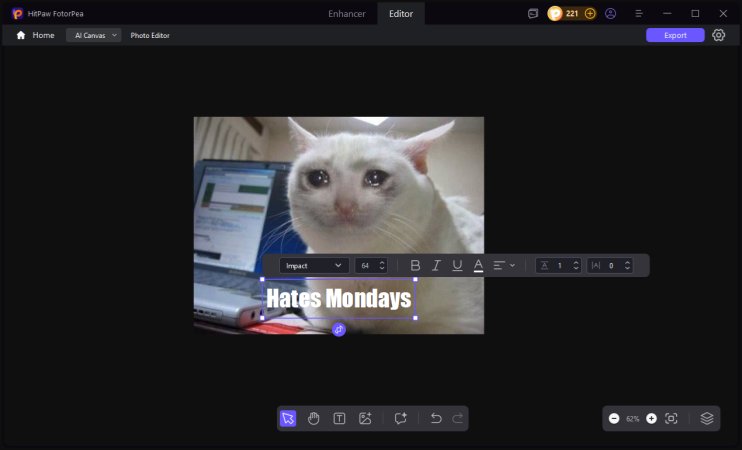Add more coins with plus icon
This screenshot has width=742, height=450.
point(590,14)
